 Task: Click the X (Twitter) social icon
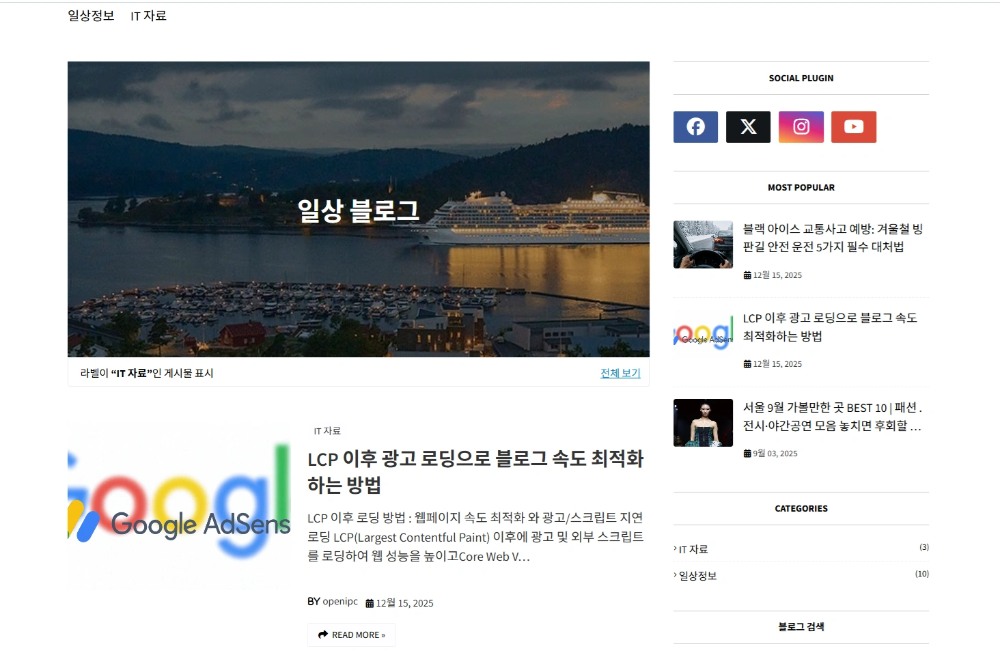pyautogui.click(x=748, y=127)
